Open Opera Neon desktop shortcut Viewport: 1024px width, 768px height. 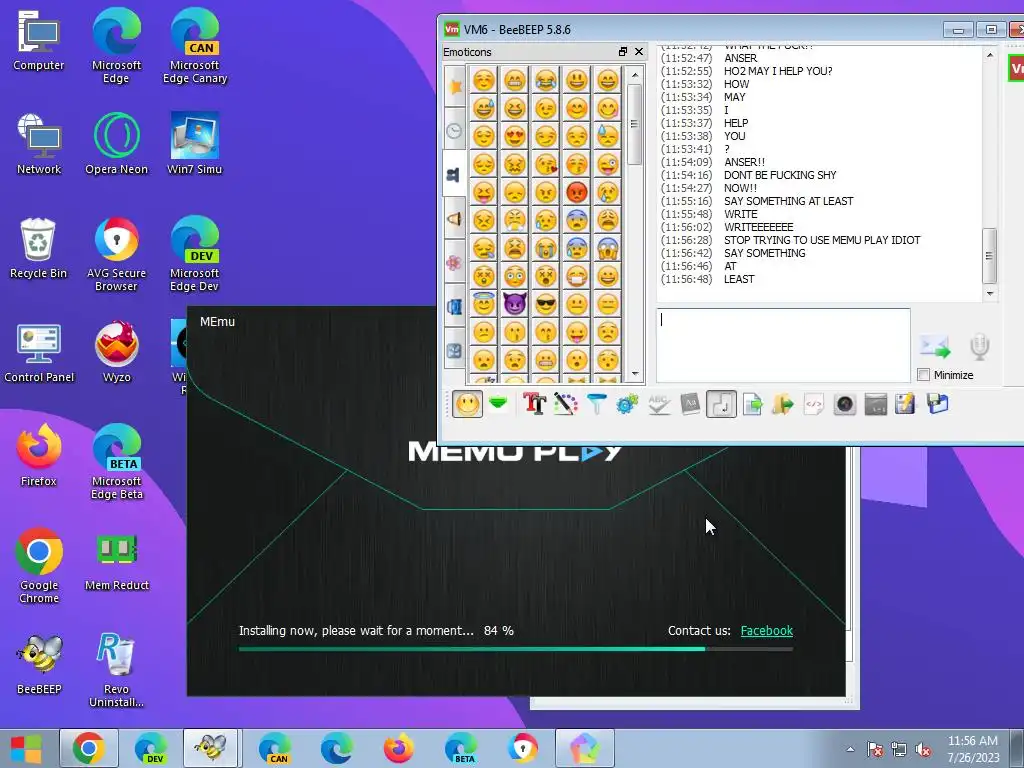click(x=116, y=144)
